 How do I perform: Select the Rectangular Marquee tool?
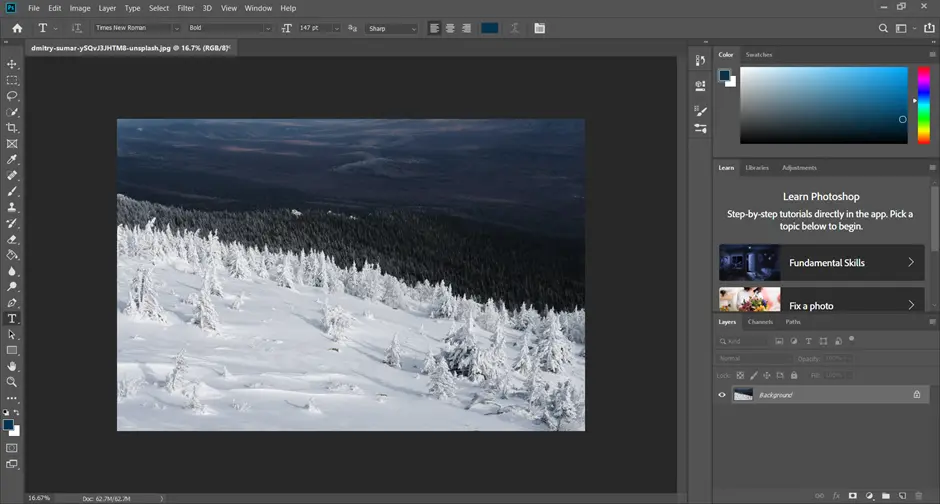12,80
